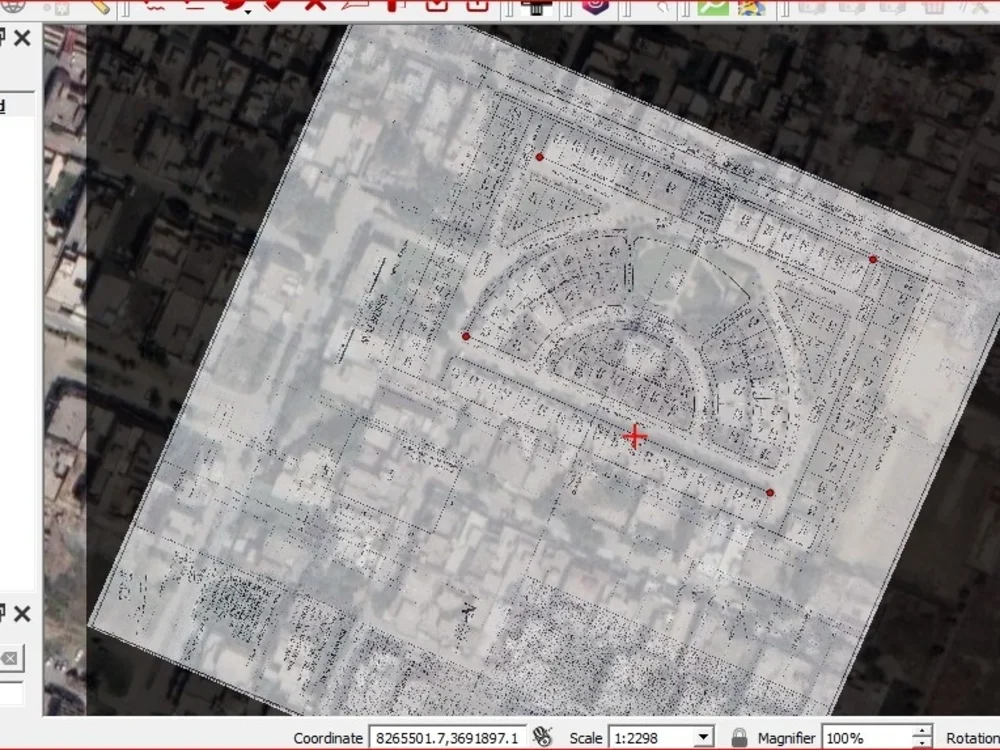Click the 'Magnifier' label in status bar
Screen dimensions: 1000x750
point(786,738)
